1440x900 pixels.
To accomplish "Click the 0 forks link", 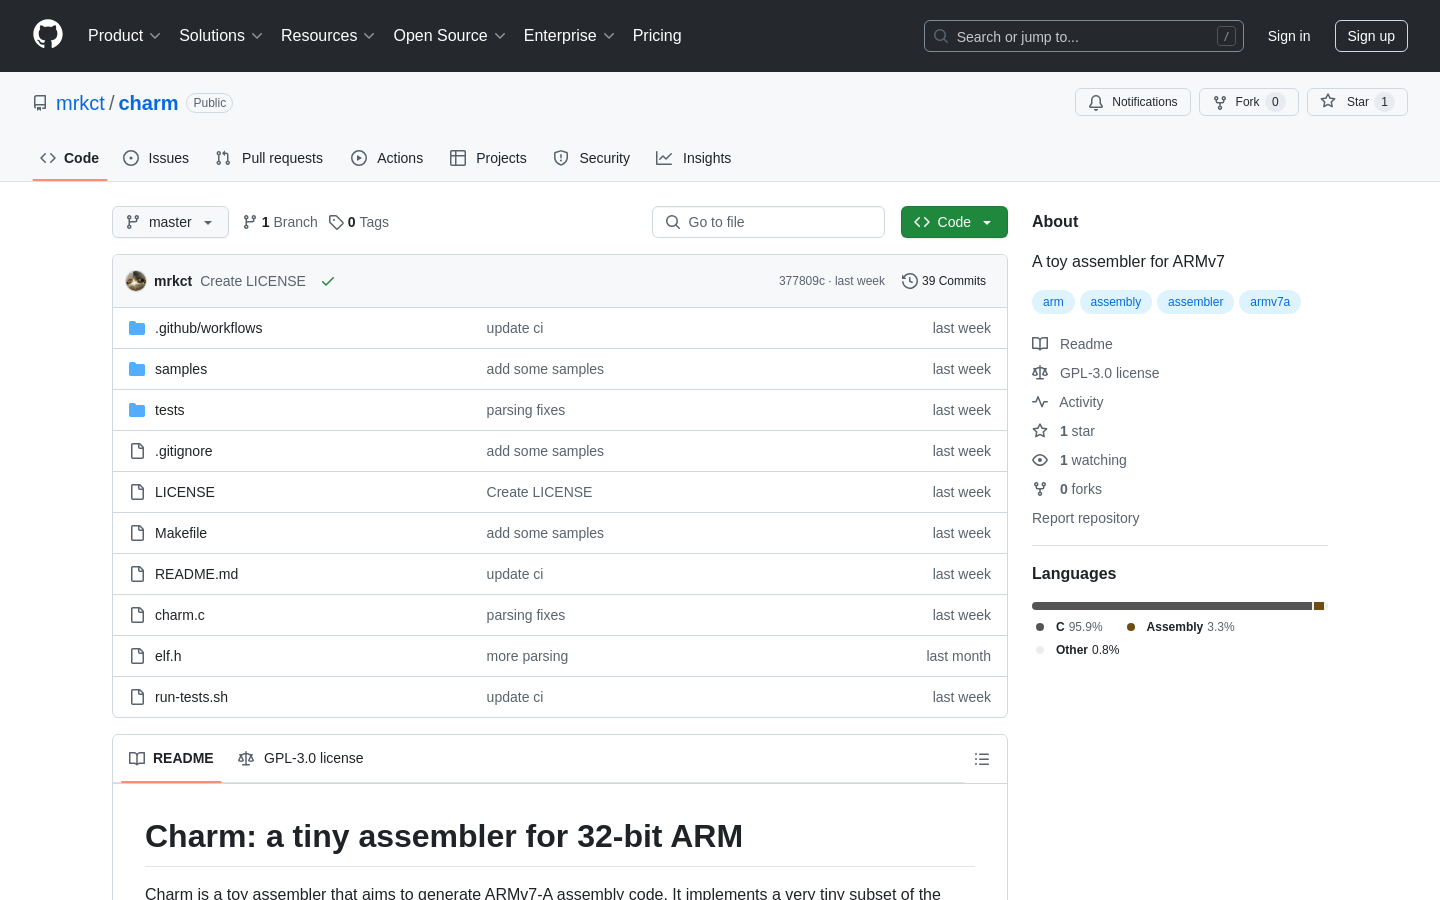I will point(1081,489).
